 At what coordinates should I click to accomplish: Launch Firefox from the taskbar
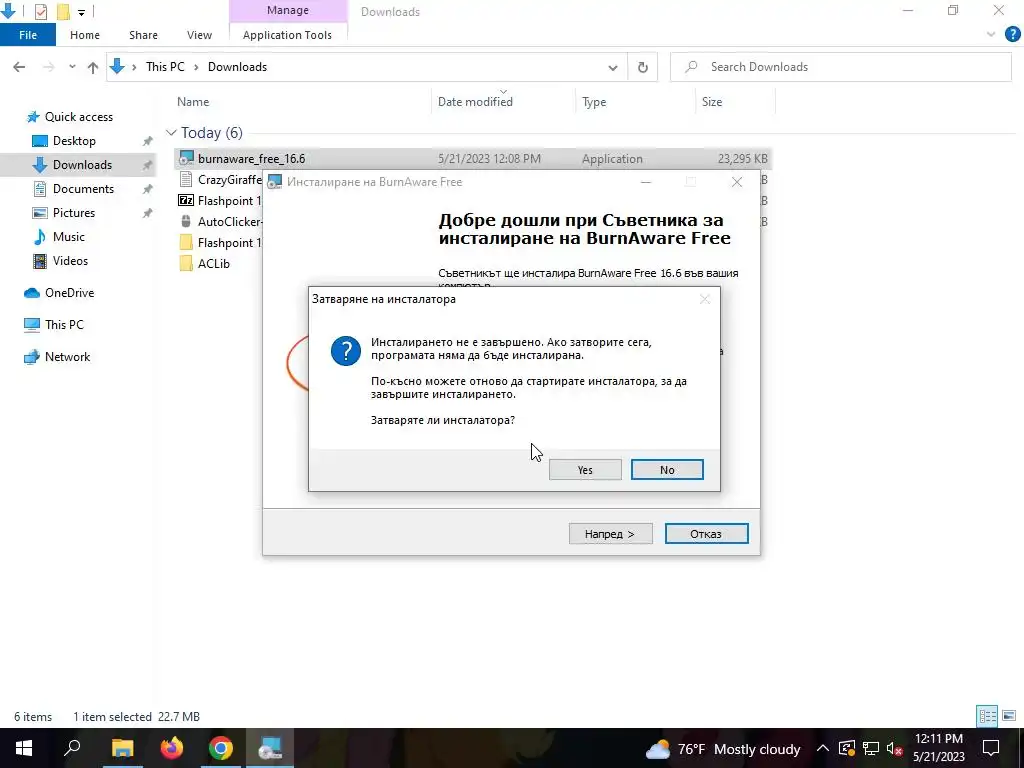coord(172,748)
